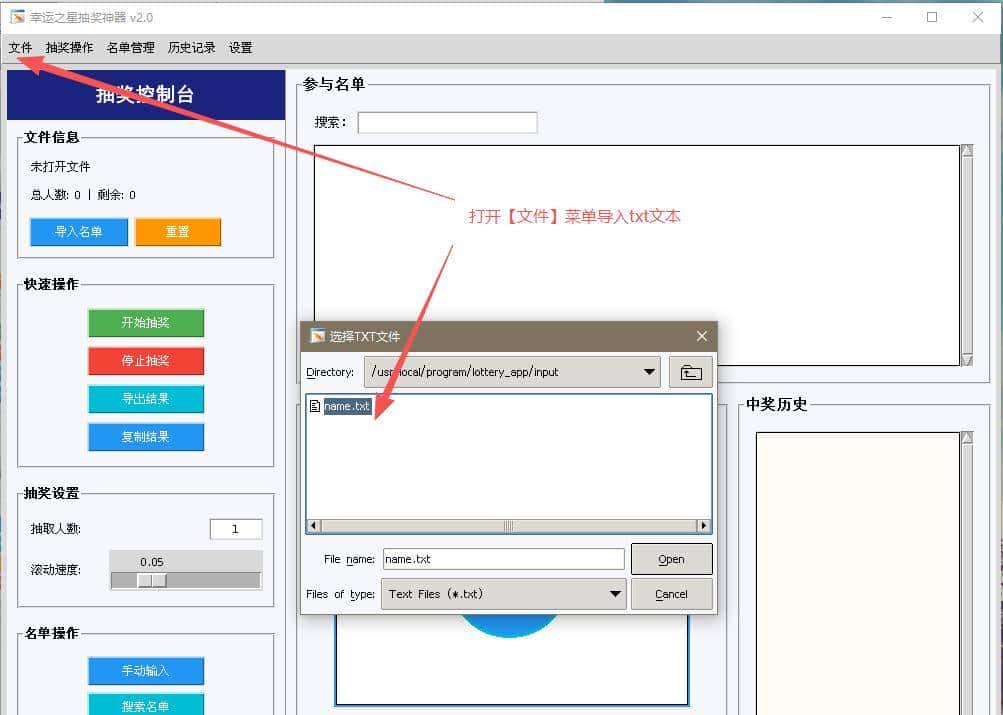Viewport: 1003px width, 715px height.
Task: Open the 抽奖操作 menu
Action: pos(69,47)
